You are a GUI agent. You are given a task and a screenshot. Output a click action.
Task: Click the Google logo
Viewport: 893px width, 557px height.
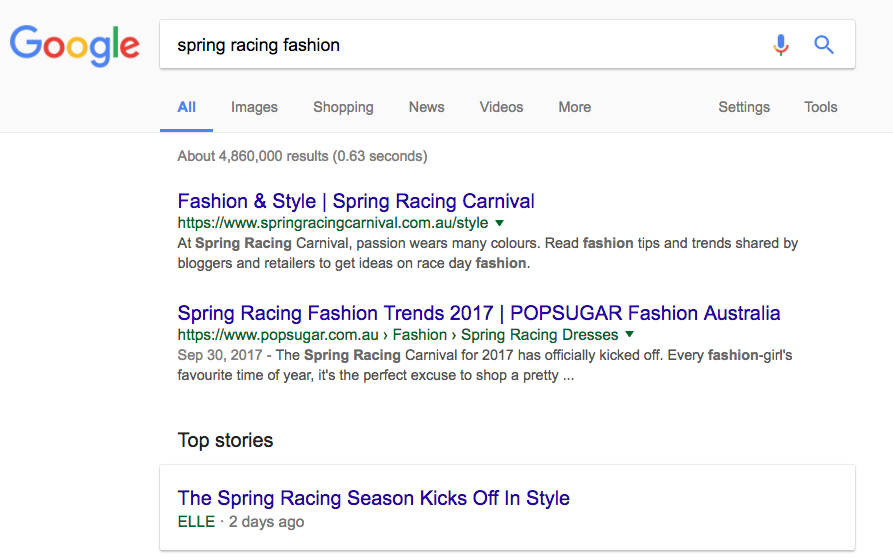75,45
